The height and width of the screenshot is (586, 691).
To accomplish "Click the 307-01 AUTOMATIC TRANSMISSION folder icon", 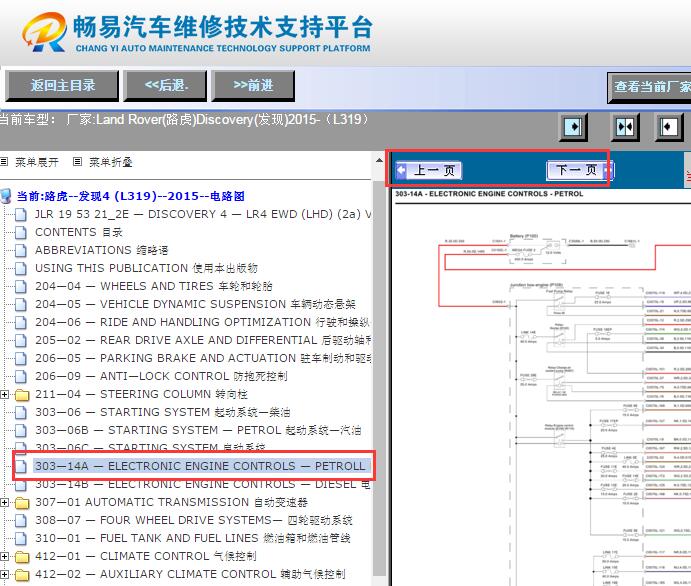I will click(22, 503).
